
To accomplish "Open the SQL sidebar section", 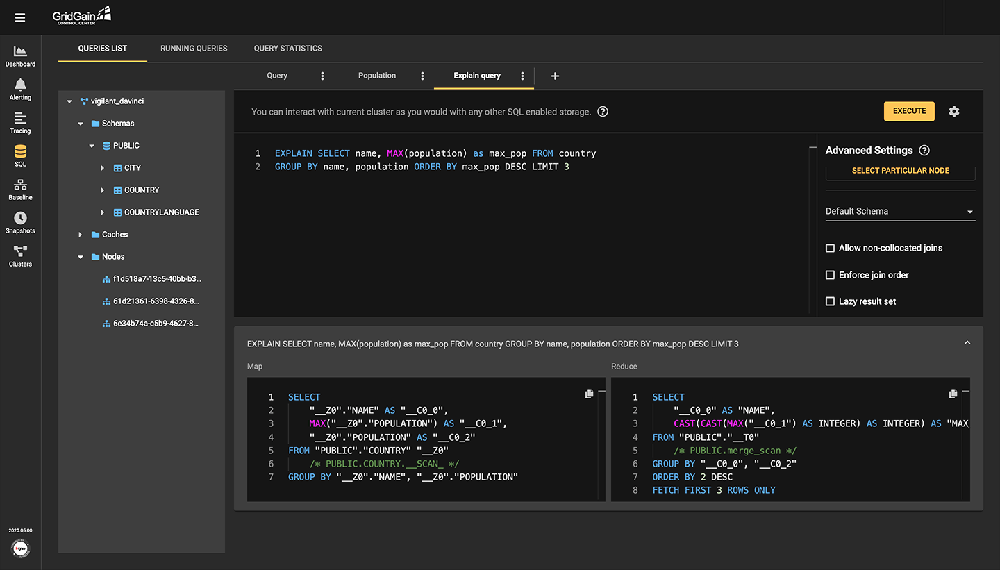I will (20, 156).
